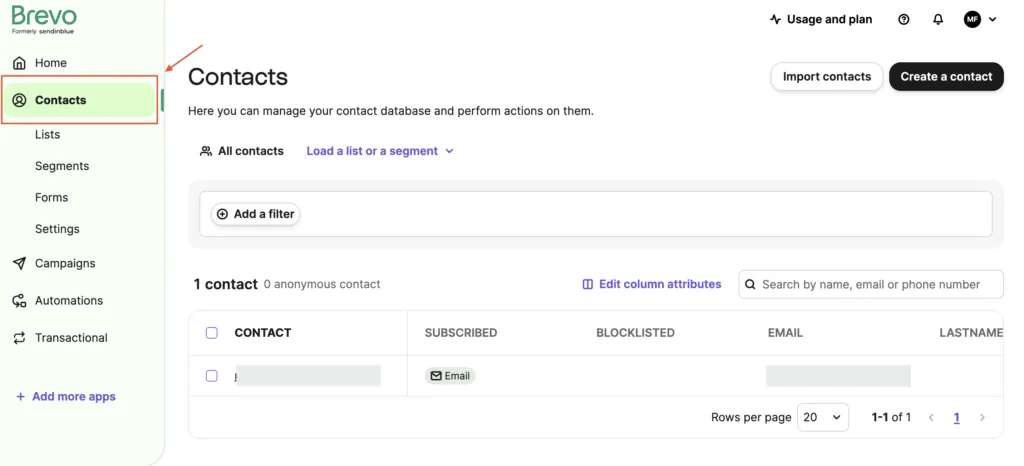Click the EMAIL column header
The image size is (1024, 466).
[x=786, y=333]
